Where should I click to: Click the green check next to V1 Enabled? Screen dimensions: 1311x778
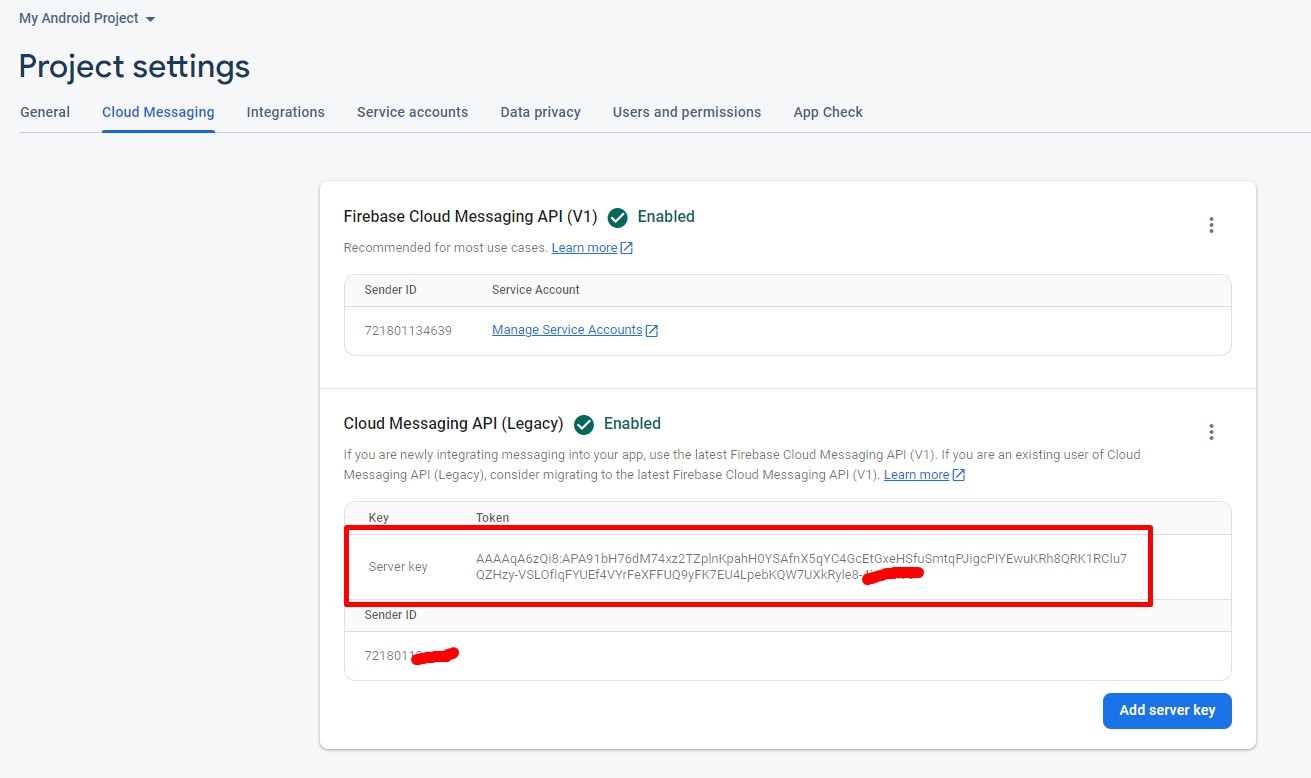pos(618,217)
